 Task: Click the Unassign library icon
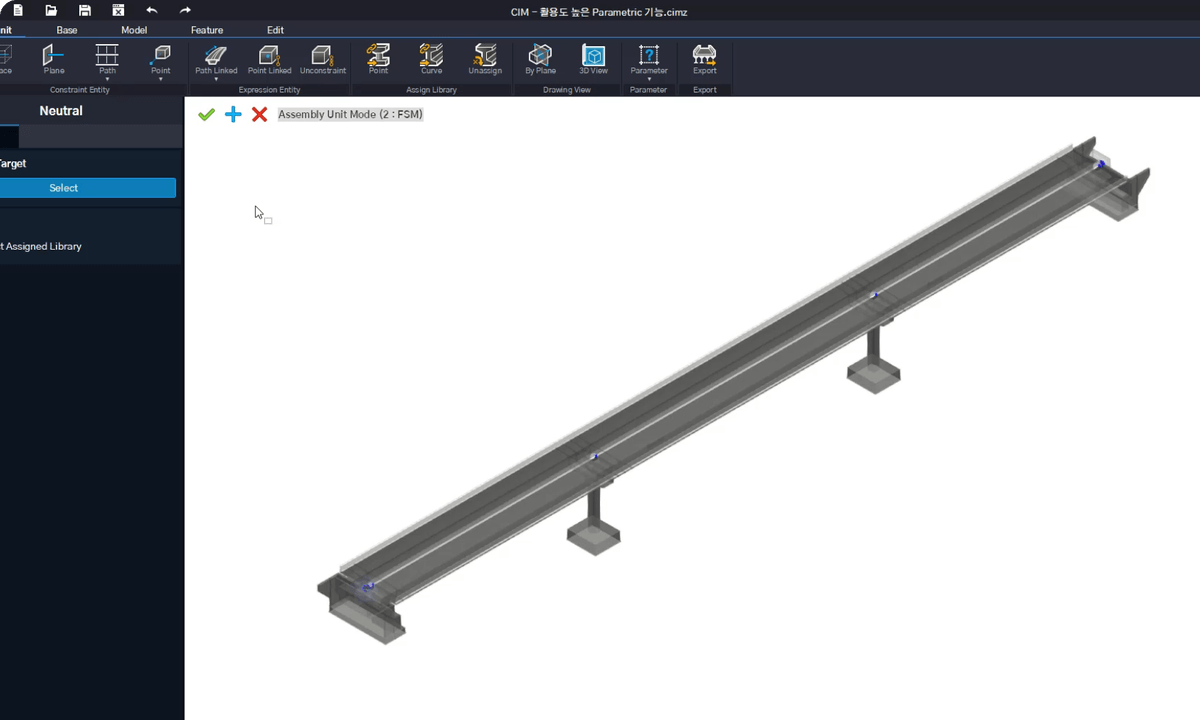point(485,58)
